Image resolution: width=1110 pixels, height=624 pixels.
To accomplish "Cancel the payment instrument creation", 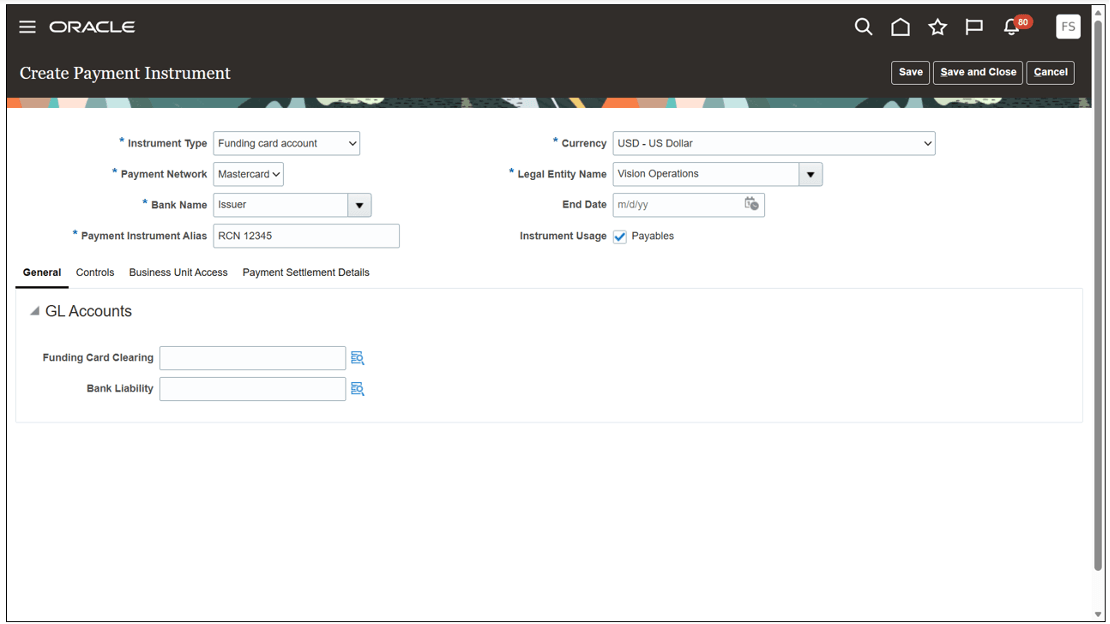I will (1051, 72).
